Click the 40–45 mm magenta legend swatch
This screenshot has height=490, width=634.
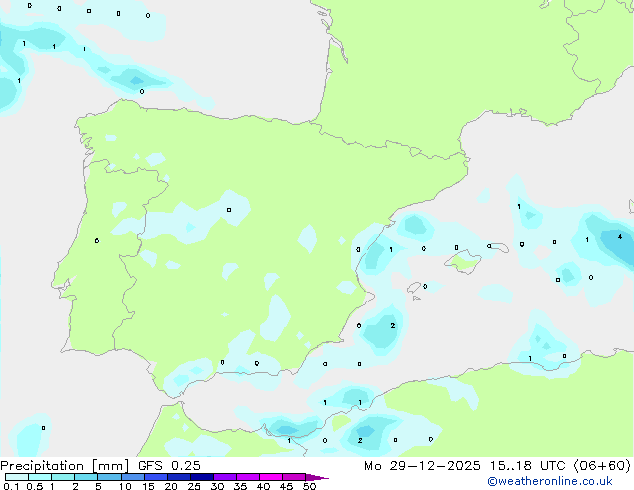pos(271,477)
